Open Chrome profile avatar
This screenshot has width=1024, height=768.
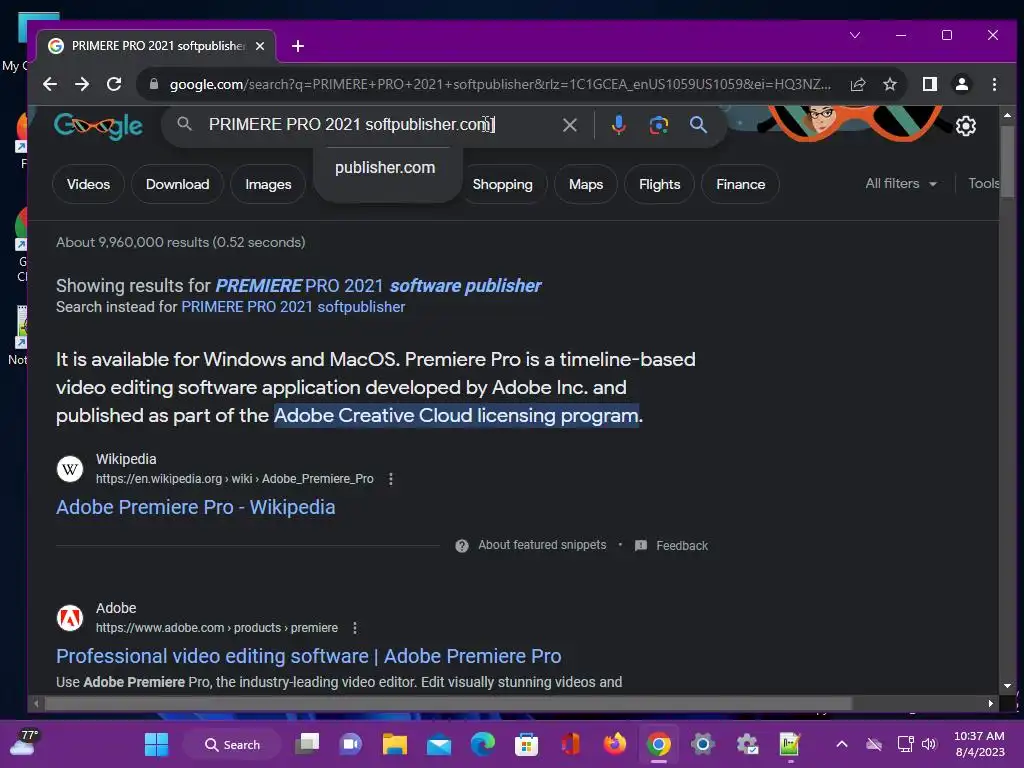coord(961,84)
